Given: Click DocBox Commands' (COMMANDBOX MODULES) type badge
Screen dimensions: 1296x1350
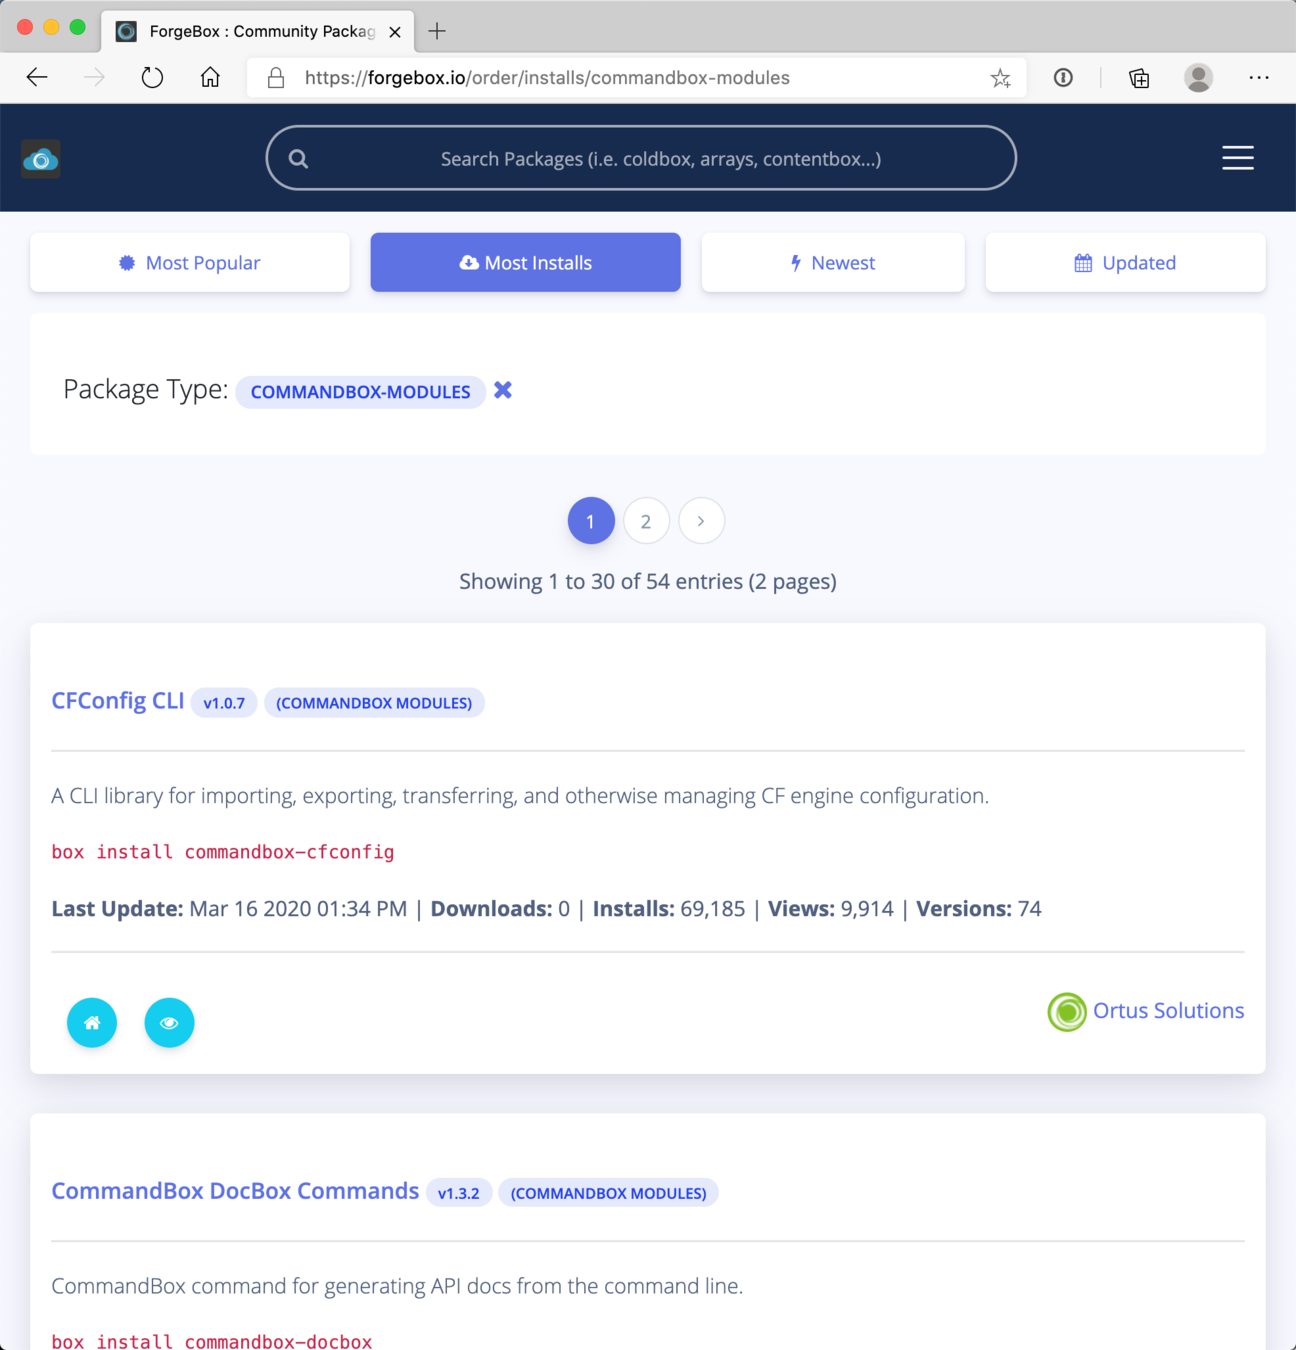Looking at the screenshot, I should [608, 1193].
